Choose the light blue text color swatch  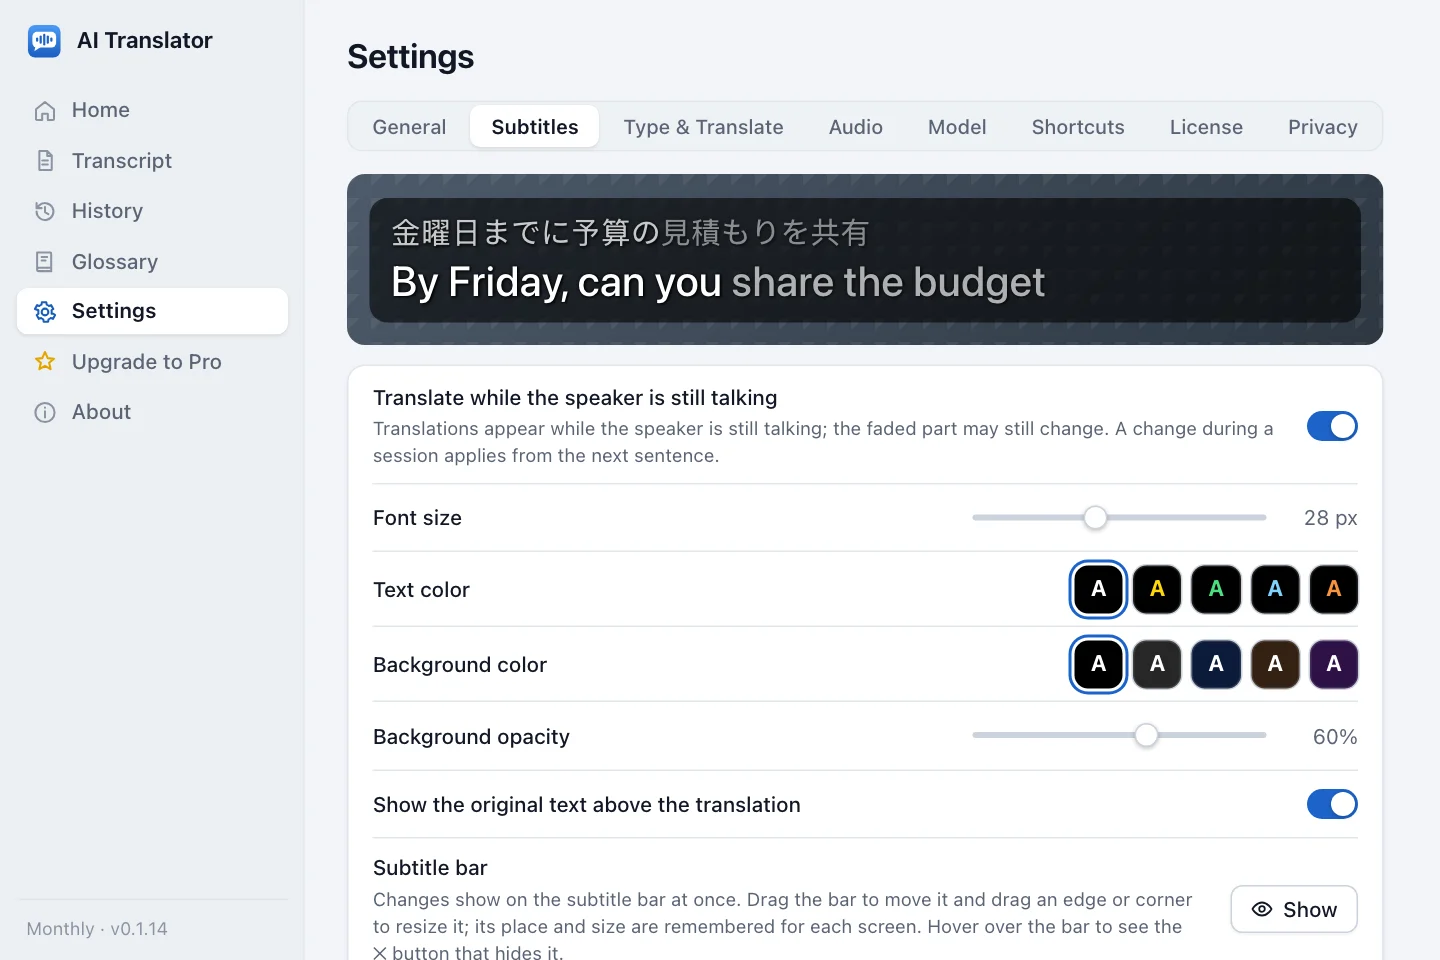tap(1275, 589)
